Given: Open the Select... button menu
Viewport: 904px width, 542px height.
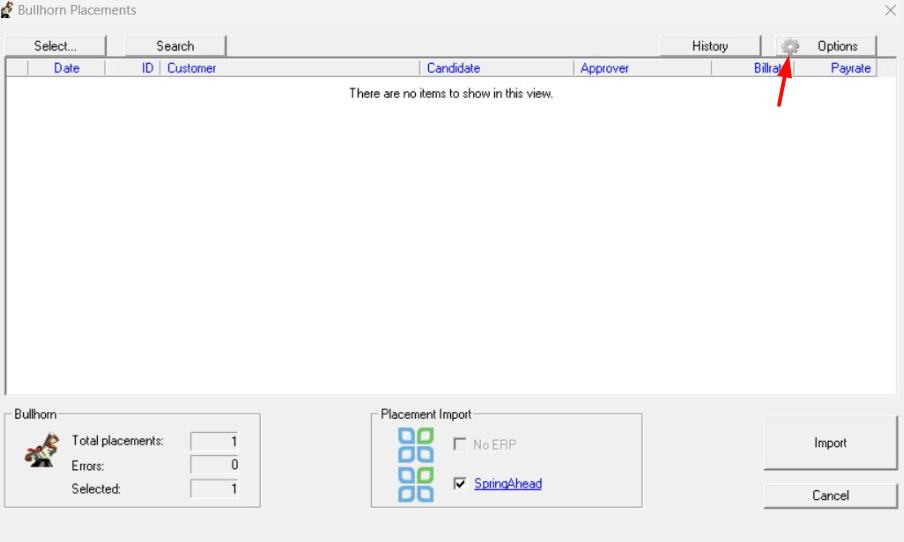Looking at the screenshot, I should click(55, 46).
